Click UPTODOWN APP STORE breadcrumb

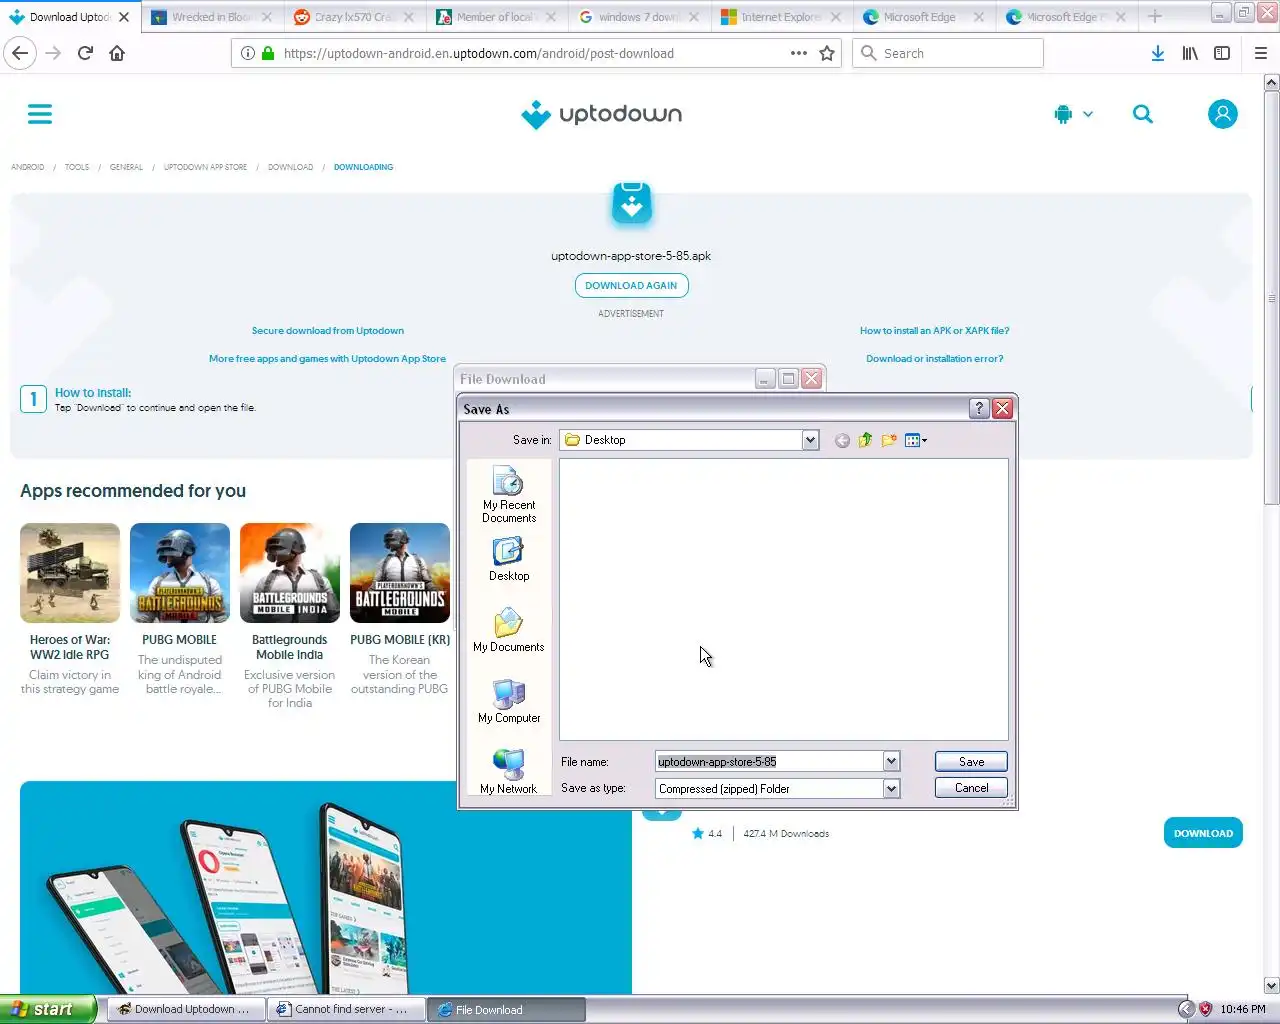(205, 167)
